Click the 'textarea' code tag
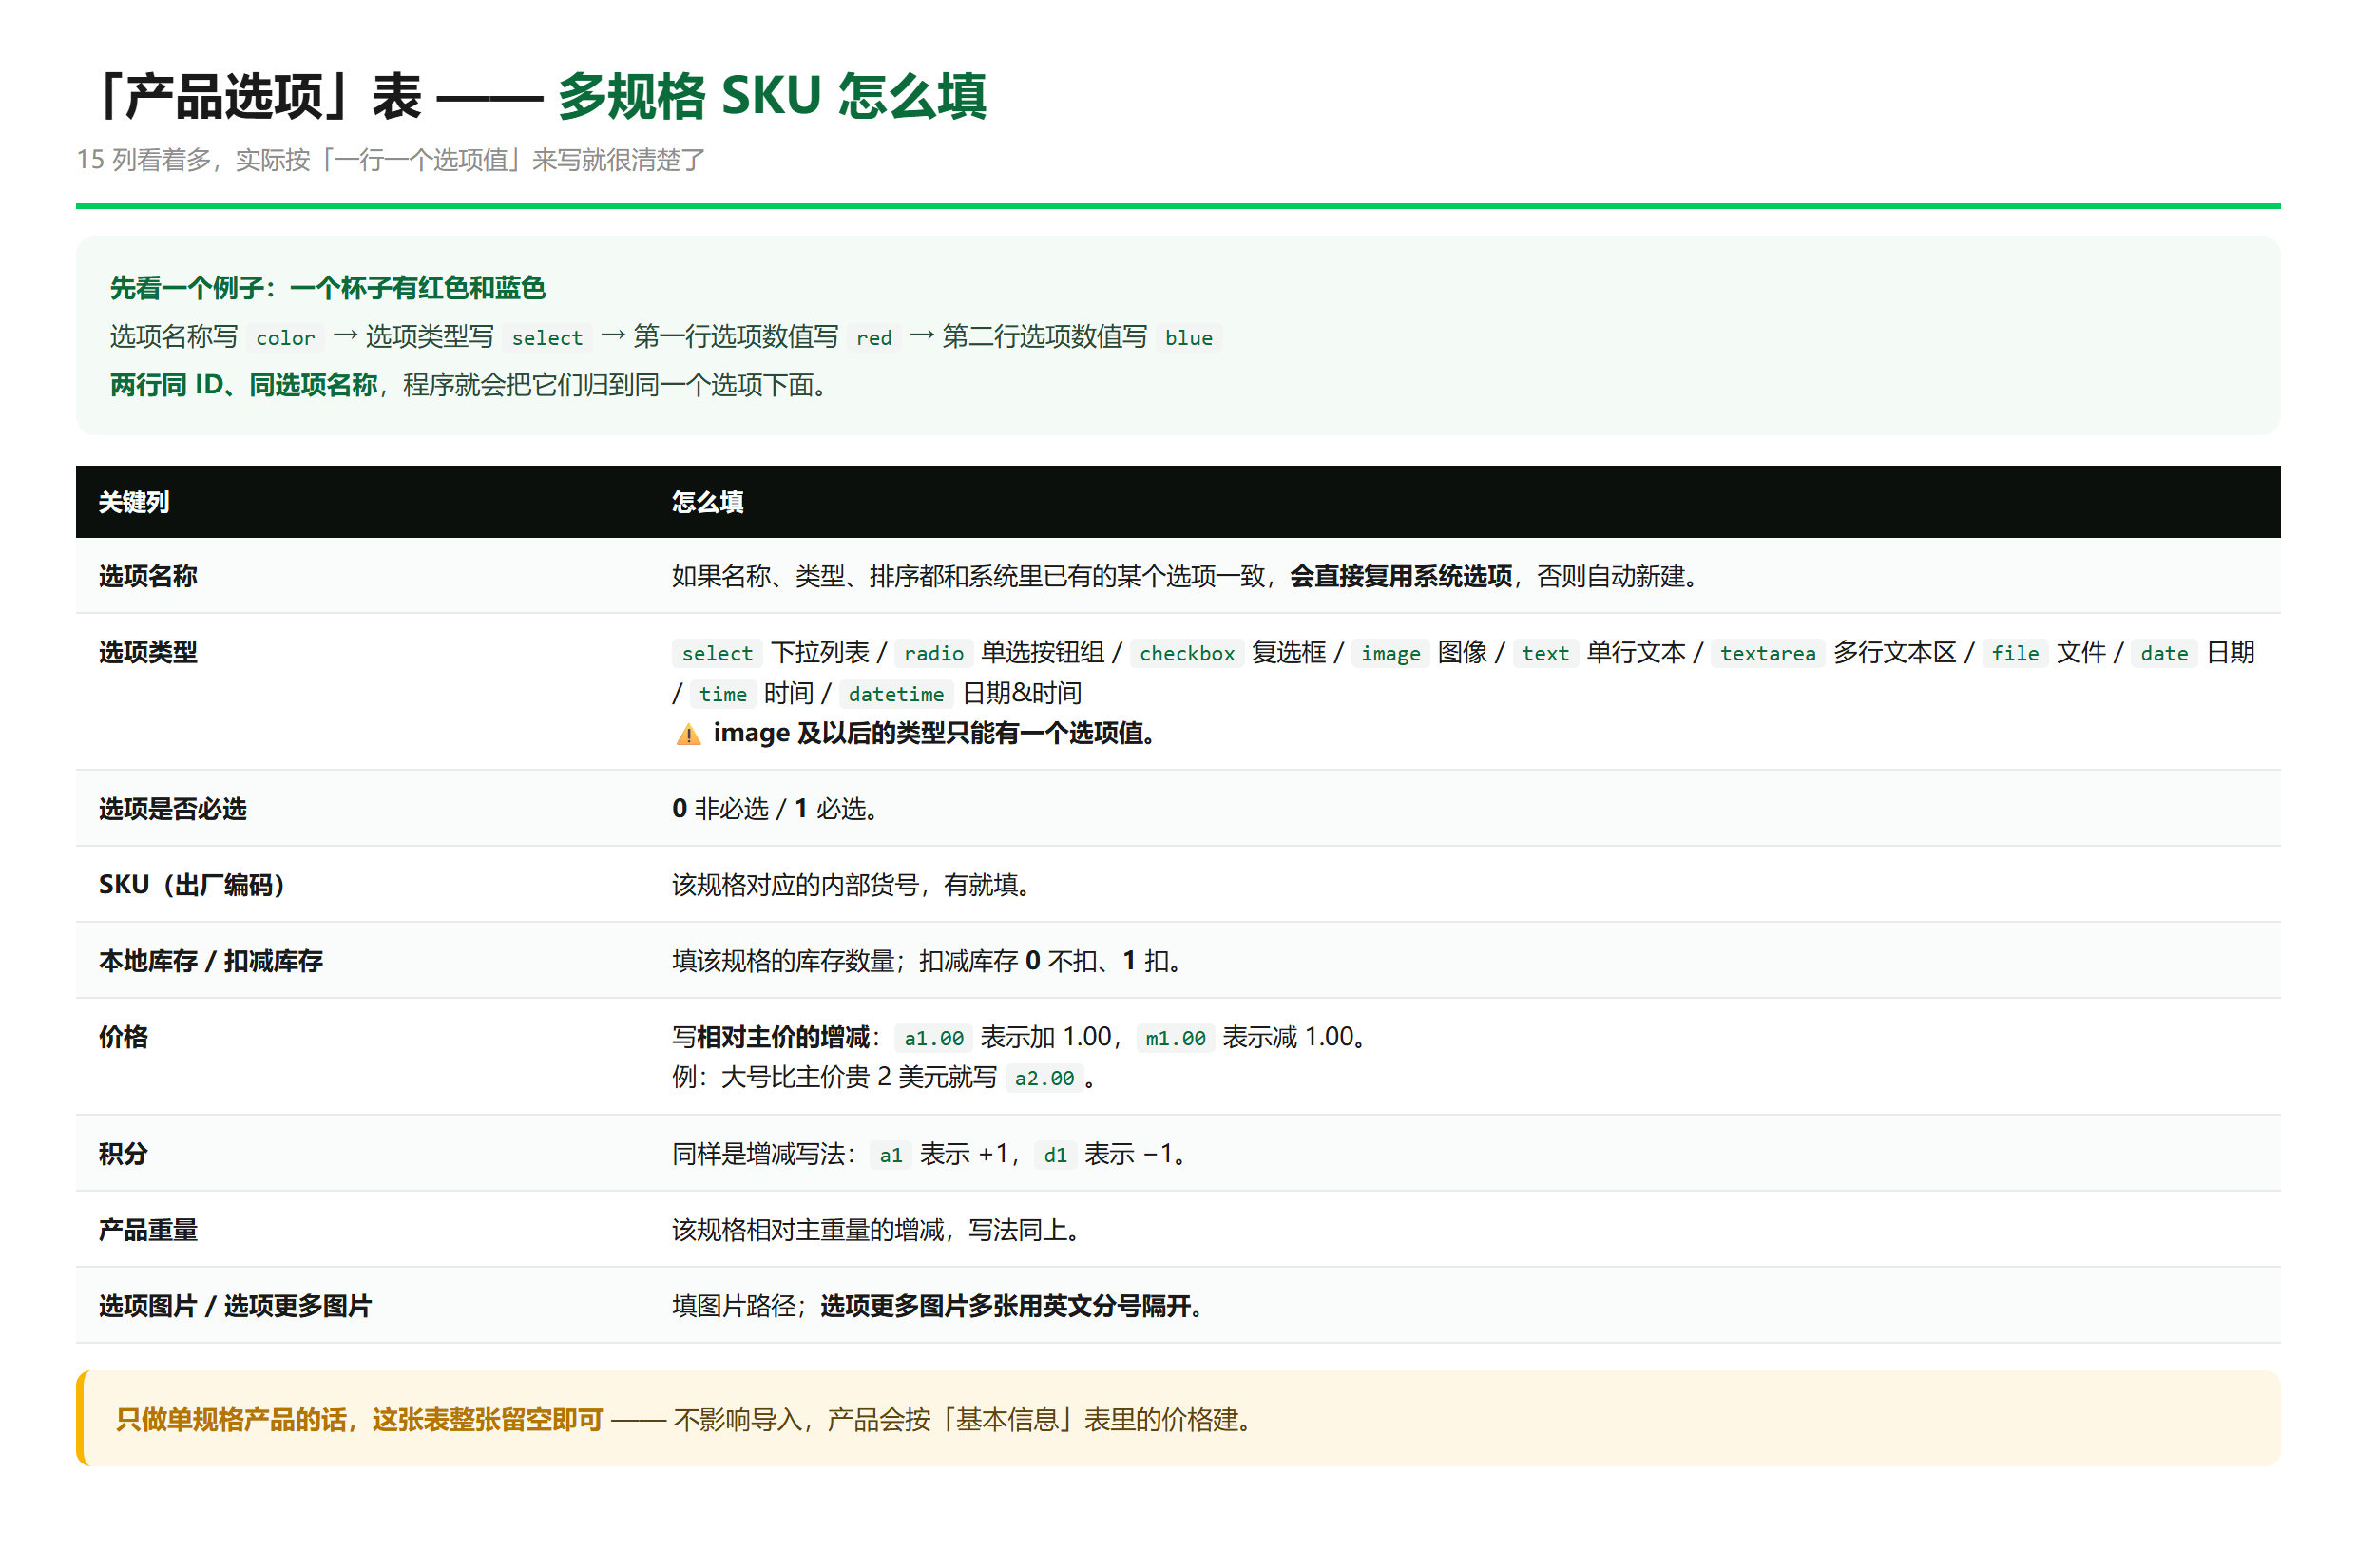 tap(1767, 653)
